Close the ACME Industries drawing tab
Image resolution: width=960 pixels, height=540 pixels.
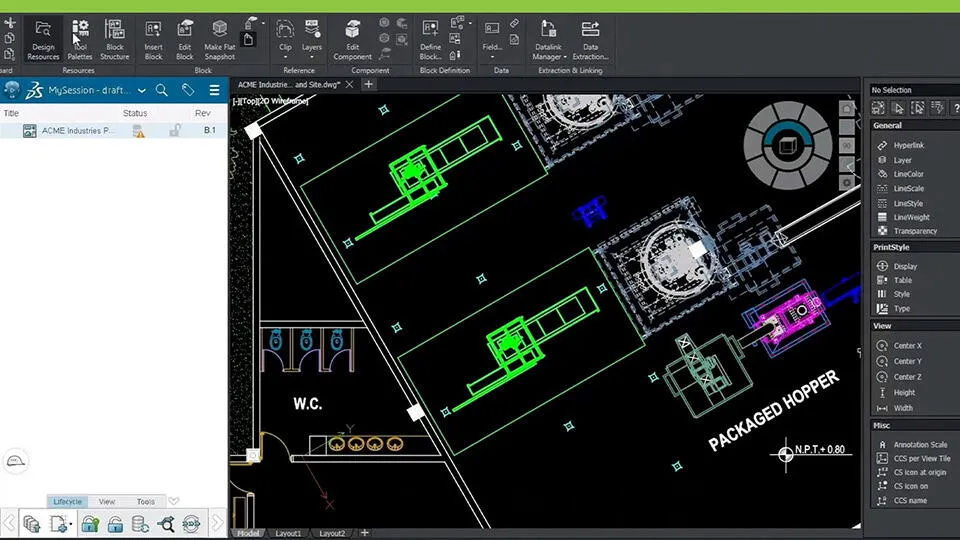349,84
